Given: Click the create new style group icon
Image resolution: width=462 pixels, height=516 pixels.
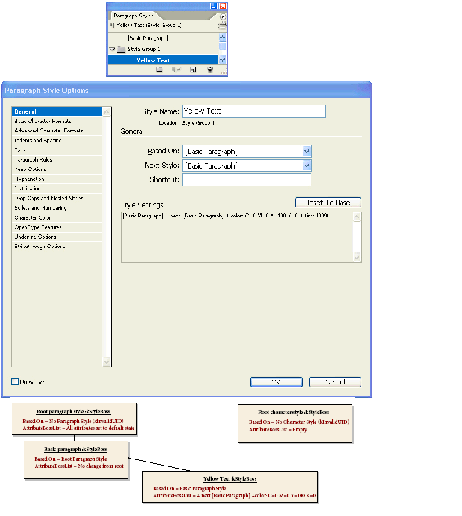Looking at the screenshot, I should point(159,69).
